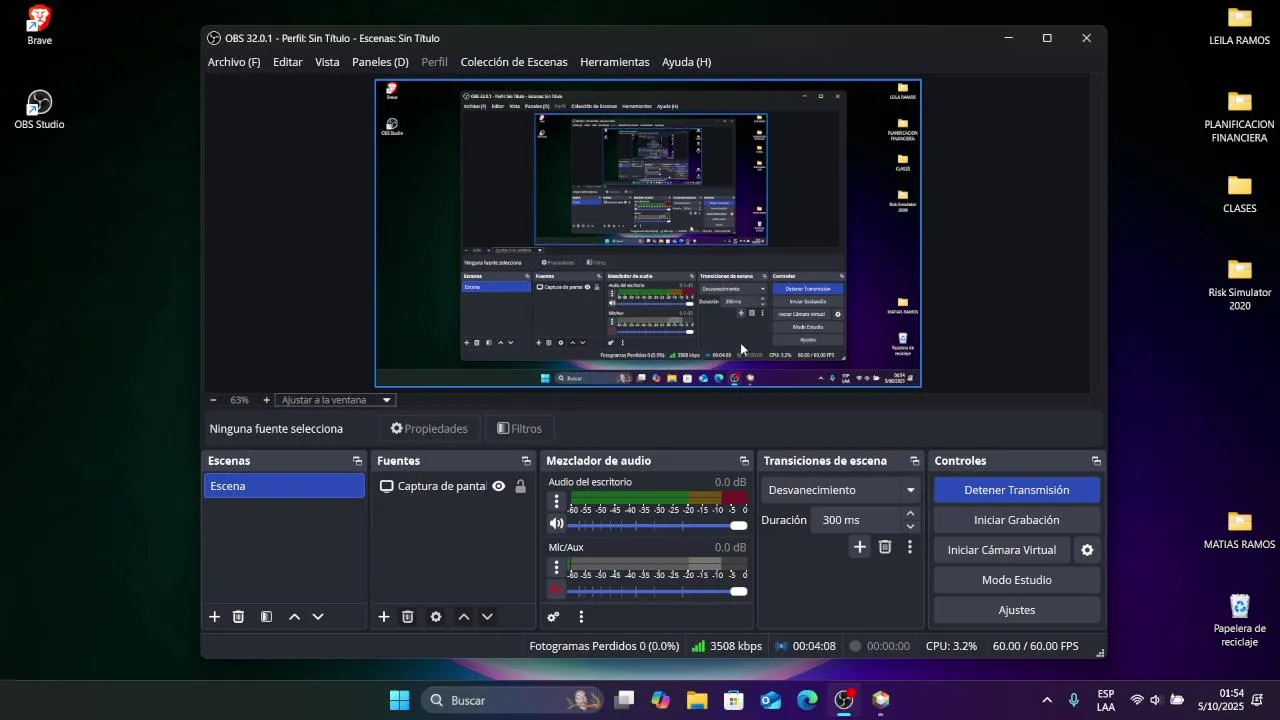This screenshot has width=1280, height=720.
Task: Open Vista menu
Action: (327, 62)
